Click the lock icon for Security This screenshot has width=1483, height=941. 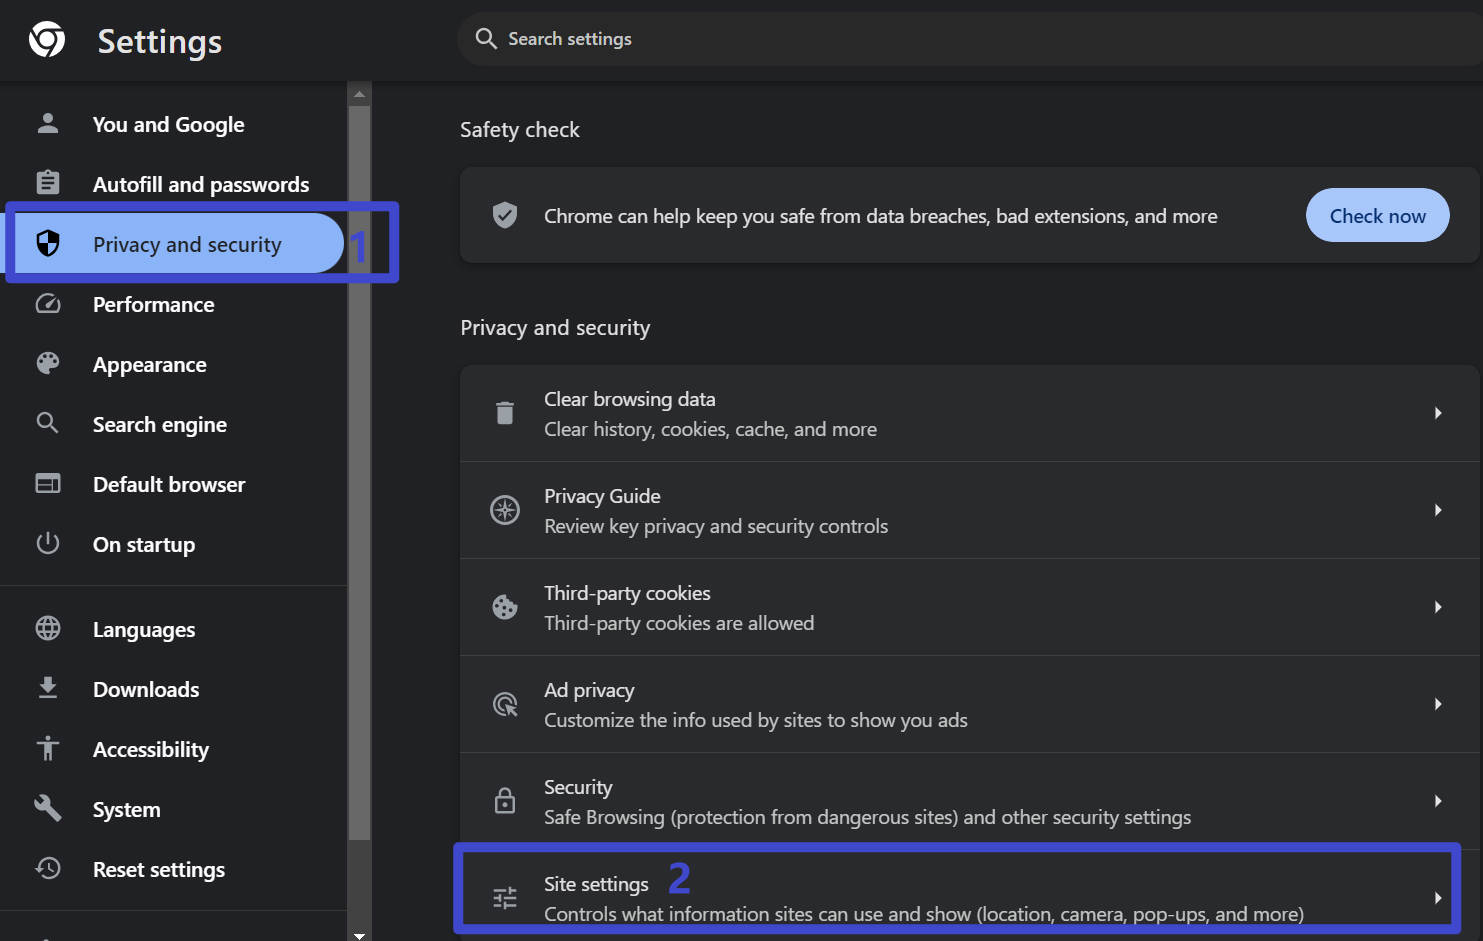click(x=505, y=800)
